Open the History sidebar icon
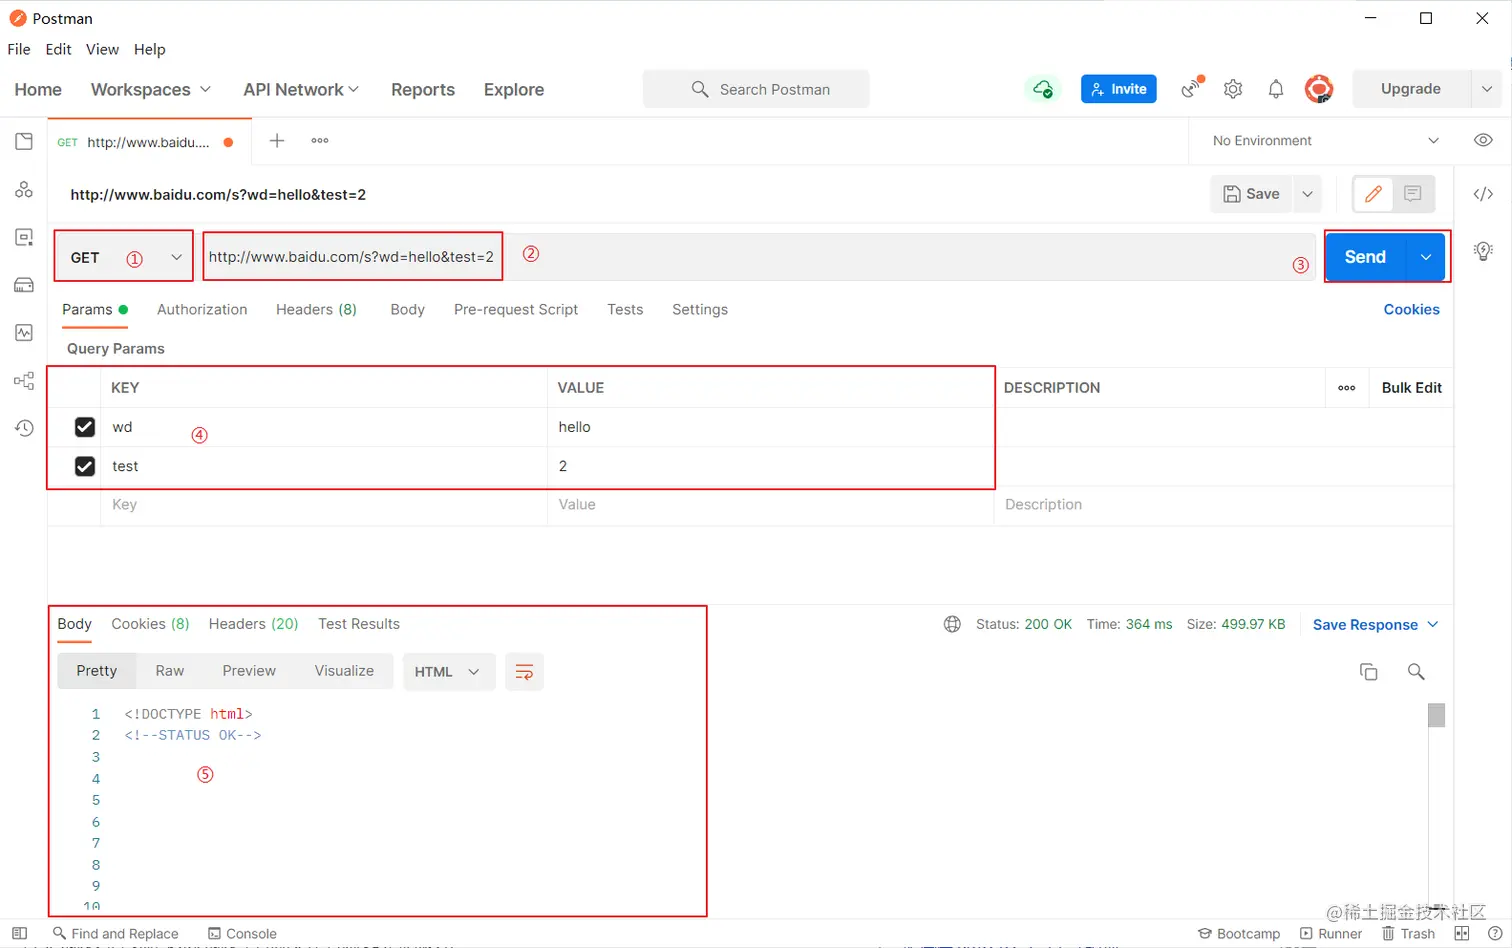This screenshot has width=1512, height=948. click(x=24, y=428)
